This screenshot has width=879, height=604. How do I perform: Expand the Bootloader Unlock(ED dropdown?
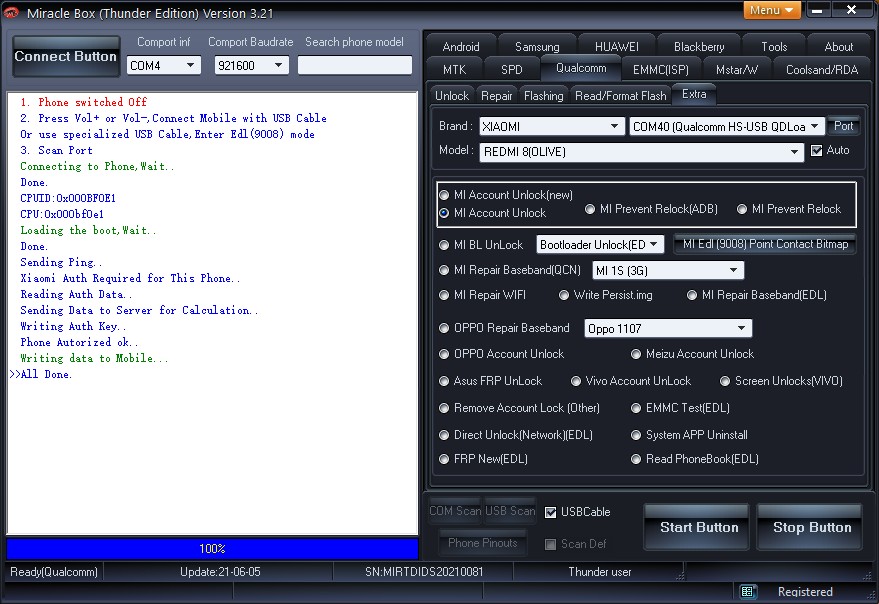[x=600, y=245]
